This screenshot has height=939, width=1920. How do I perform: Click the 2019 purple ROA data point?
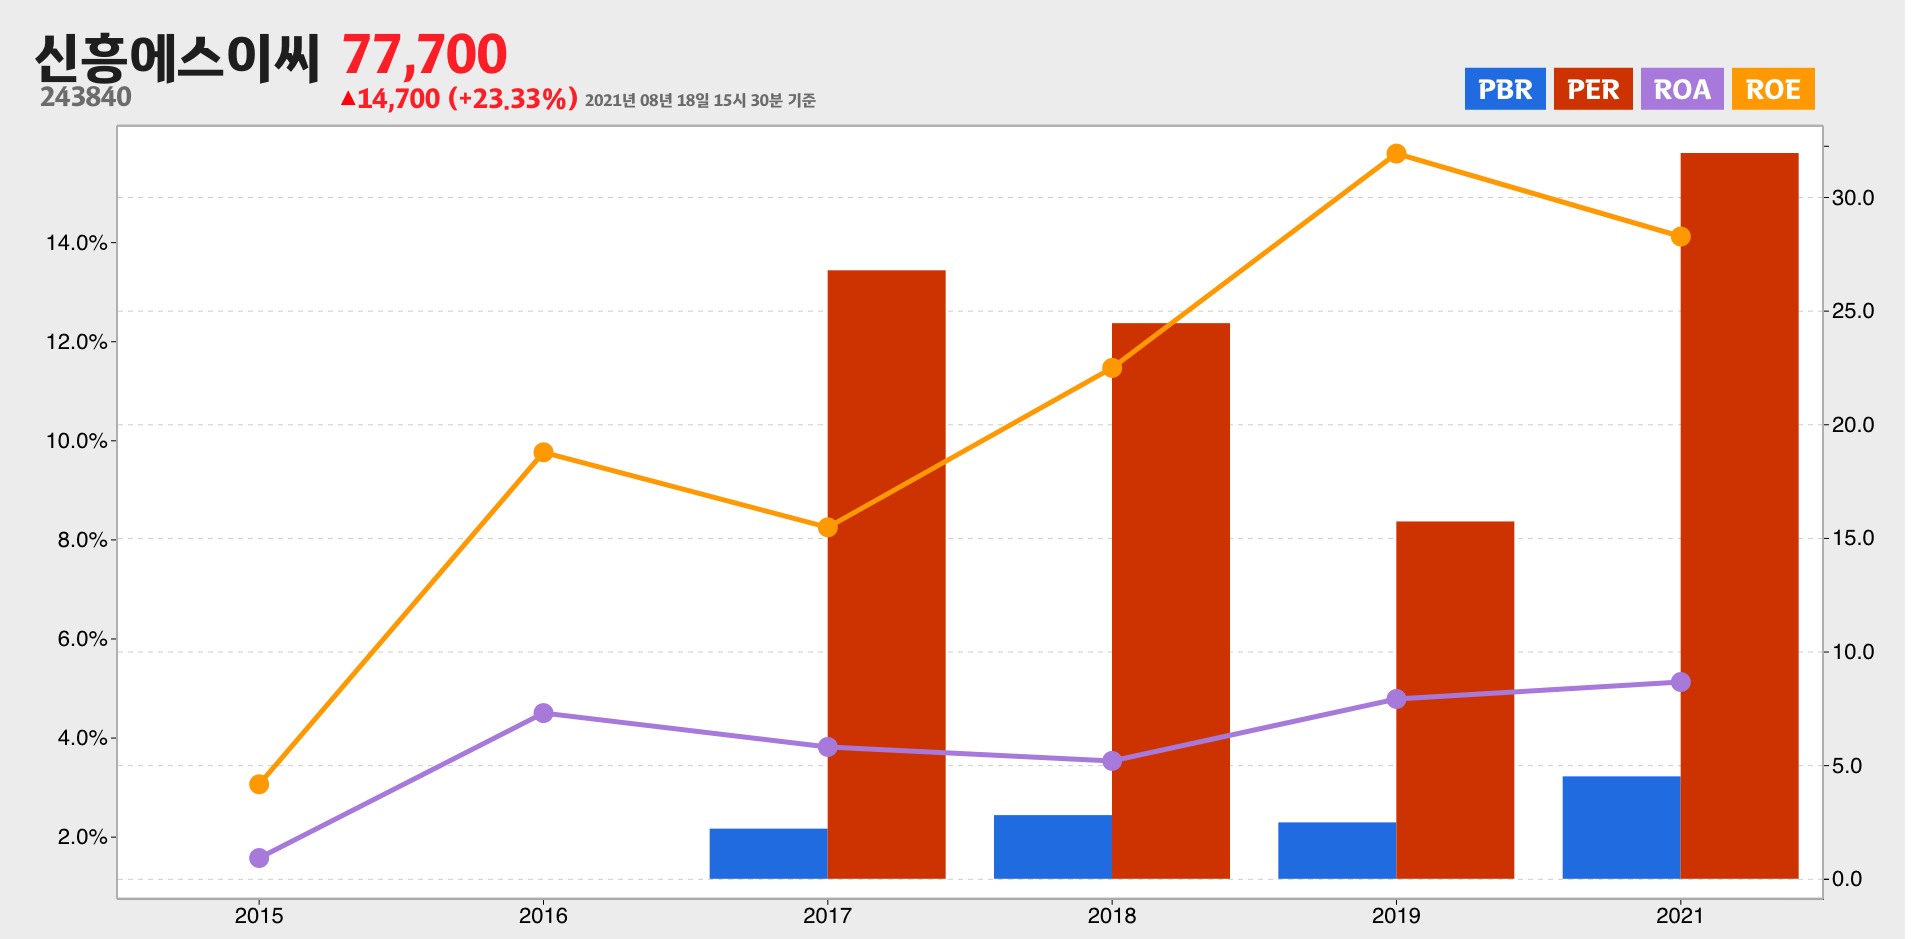point(1396,699)
